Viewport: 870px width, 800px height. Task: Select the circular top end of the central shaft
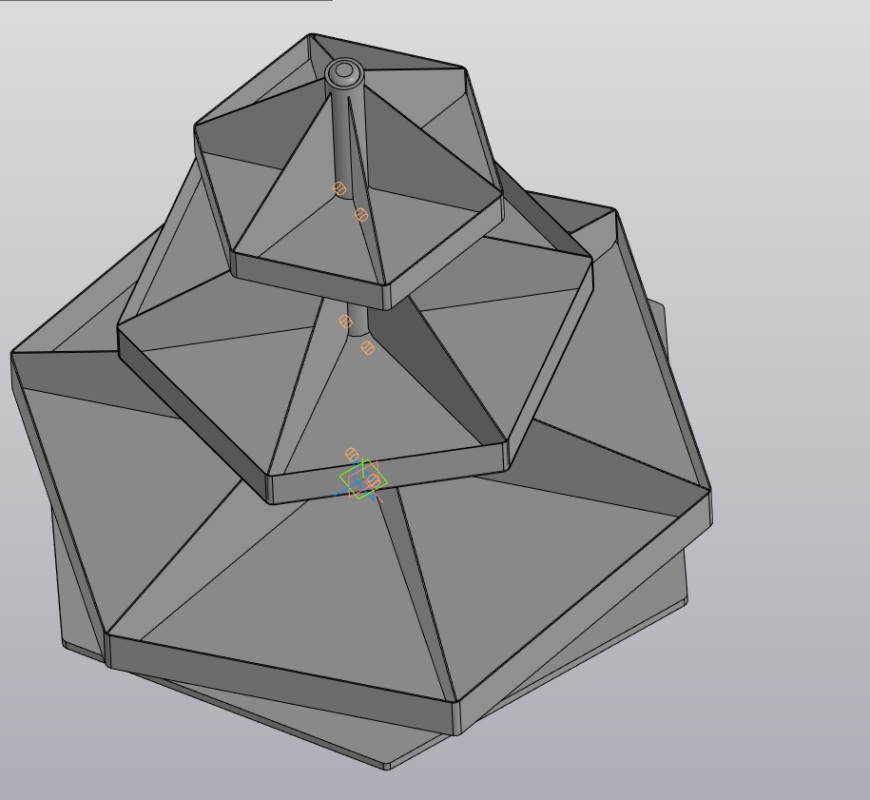click(344, 72)
